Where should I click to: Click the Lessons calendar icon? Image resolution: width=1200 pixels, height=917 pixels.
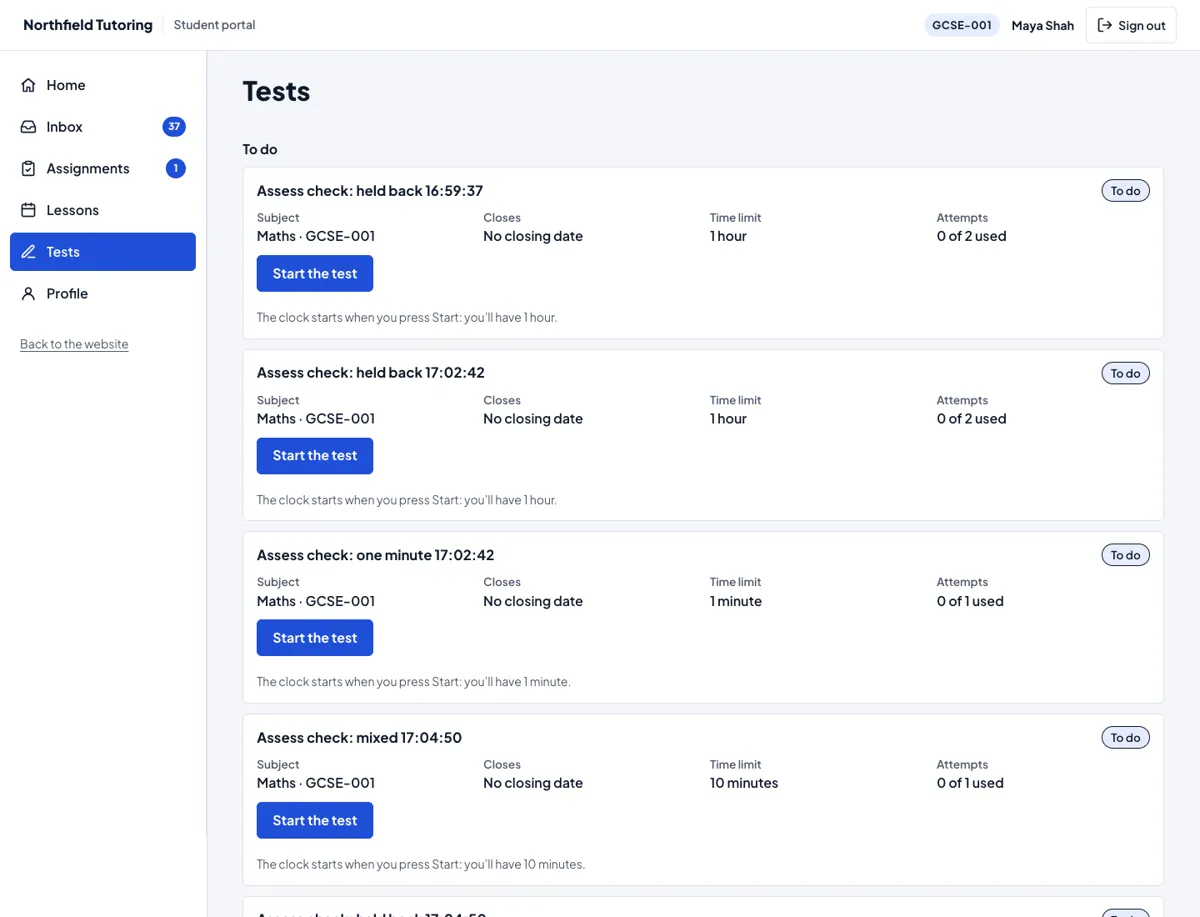point(28,210)
